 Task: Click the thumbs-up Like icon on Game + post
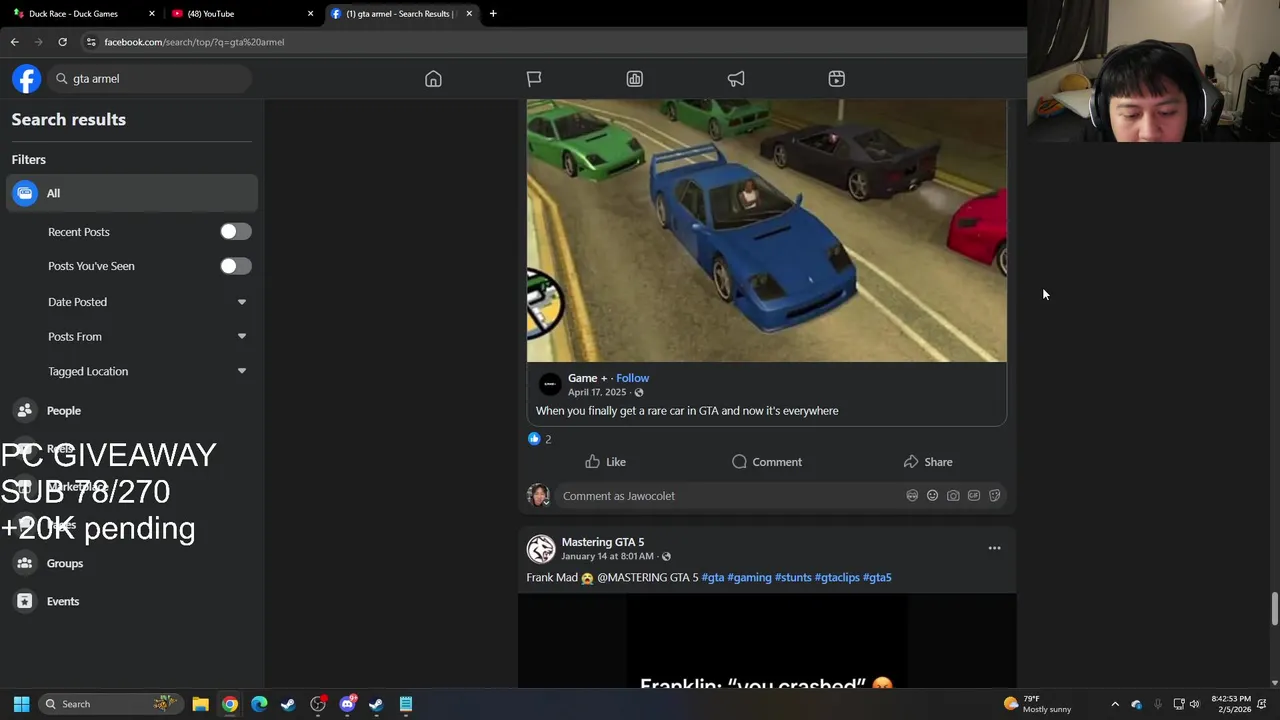coord(593,461)
